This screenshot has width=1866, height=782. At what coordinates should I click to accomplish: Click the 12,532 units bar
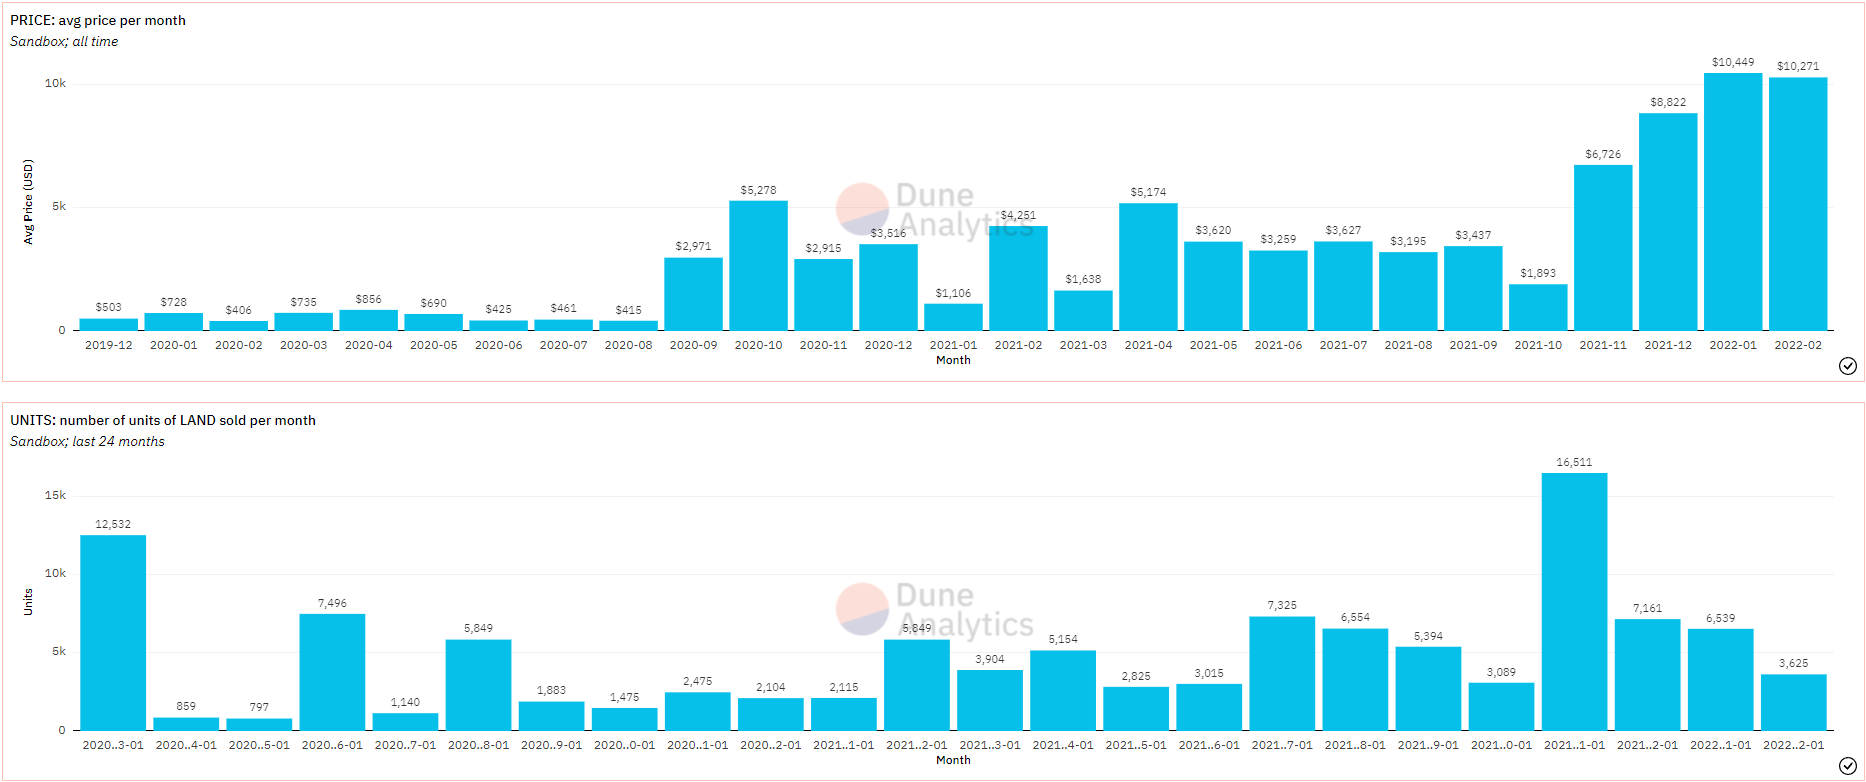tap(113, 632)
